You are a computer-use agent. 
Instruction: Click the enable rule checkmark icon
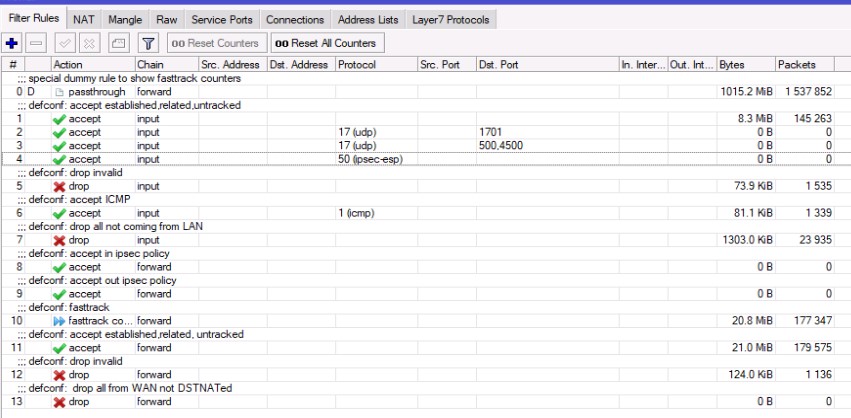tap(65, 43)
